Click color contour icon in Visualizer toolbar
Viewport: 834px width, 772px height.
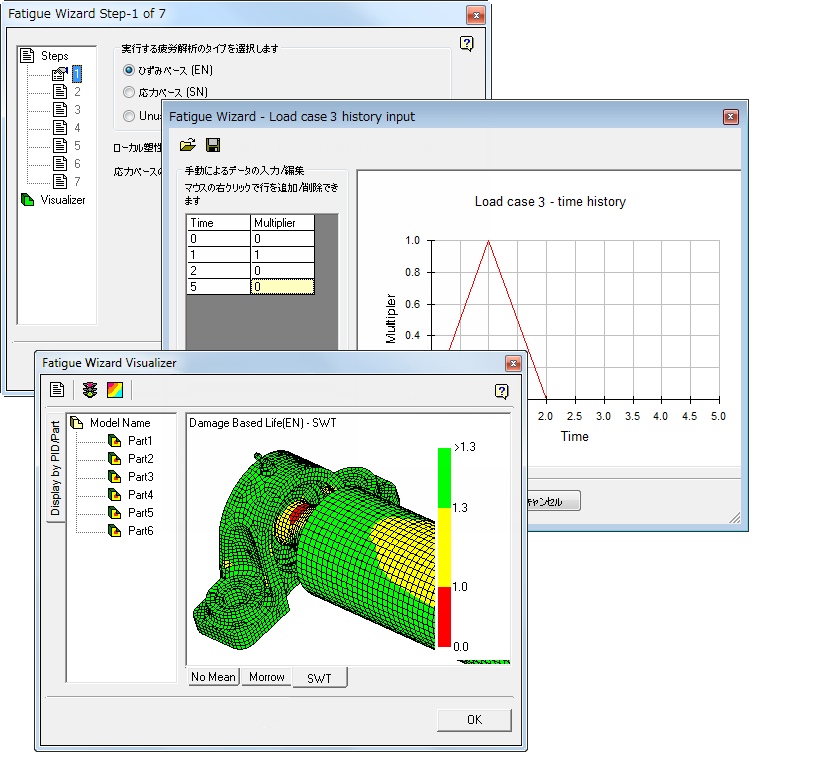pyautogui.click(x=115, y=390)
